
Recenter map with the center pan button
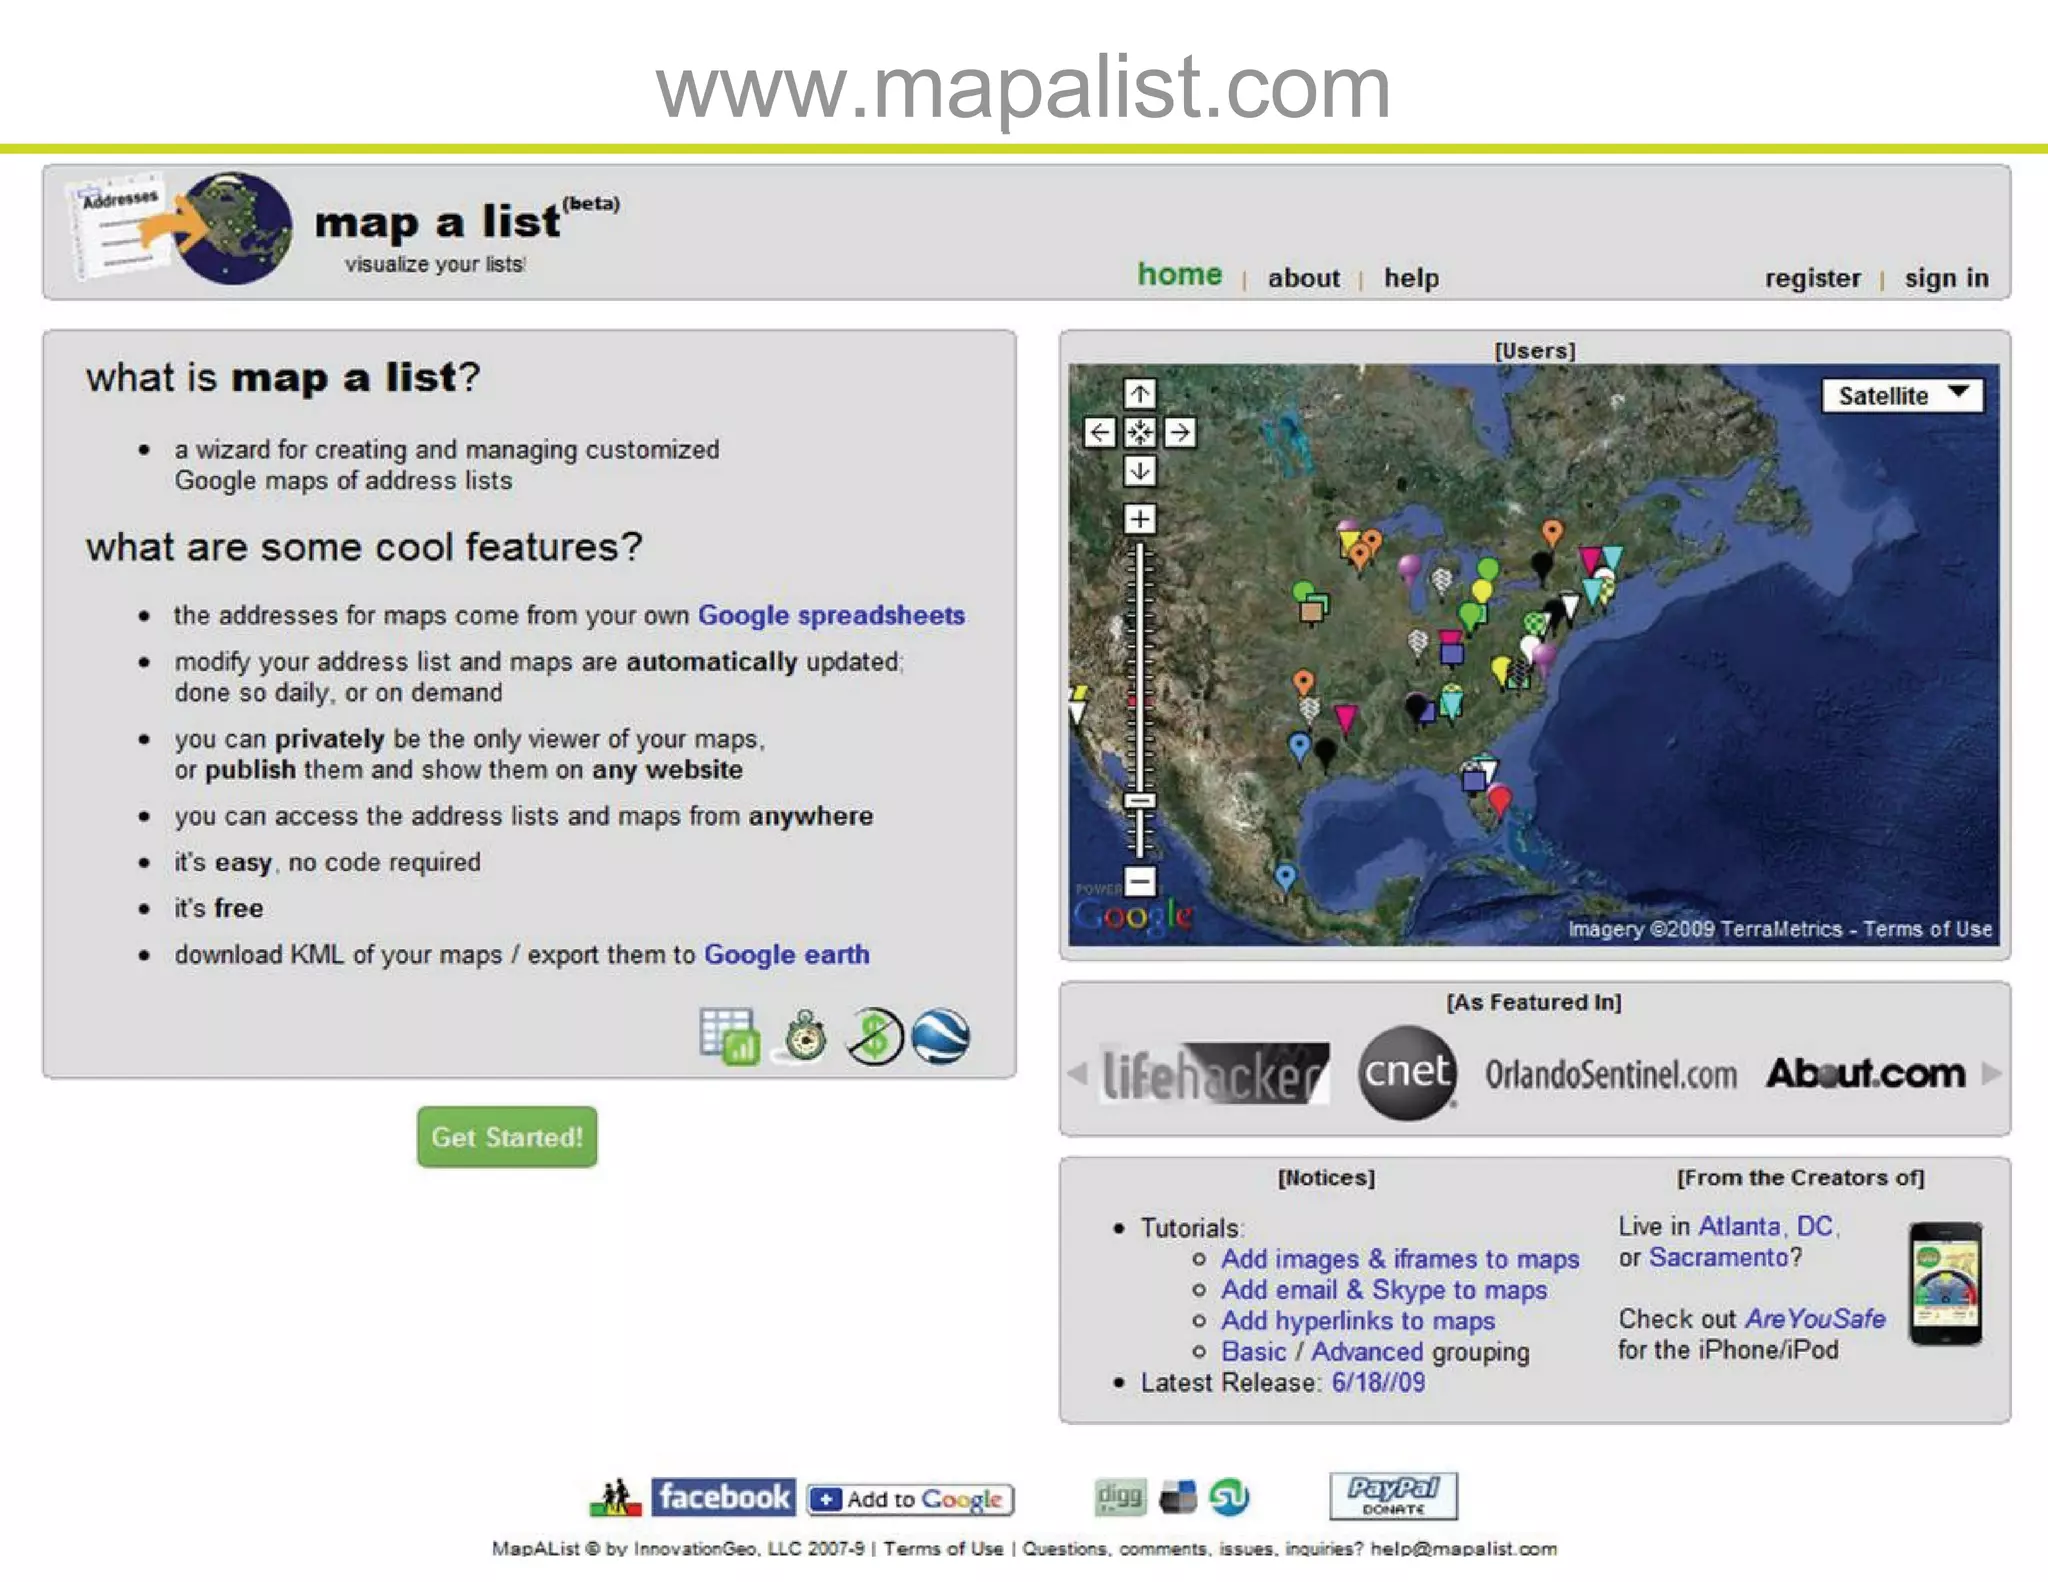point(1140,433)
